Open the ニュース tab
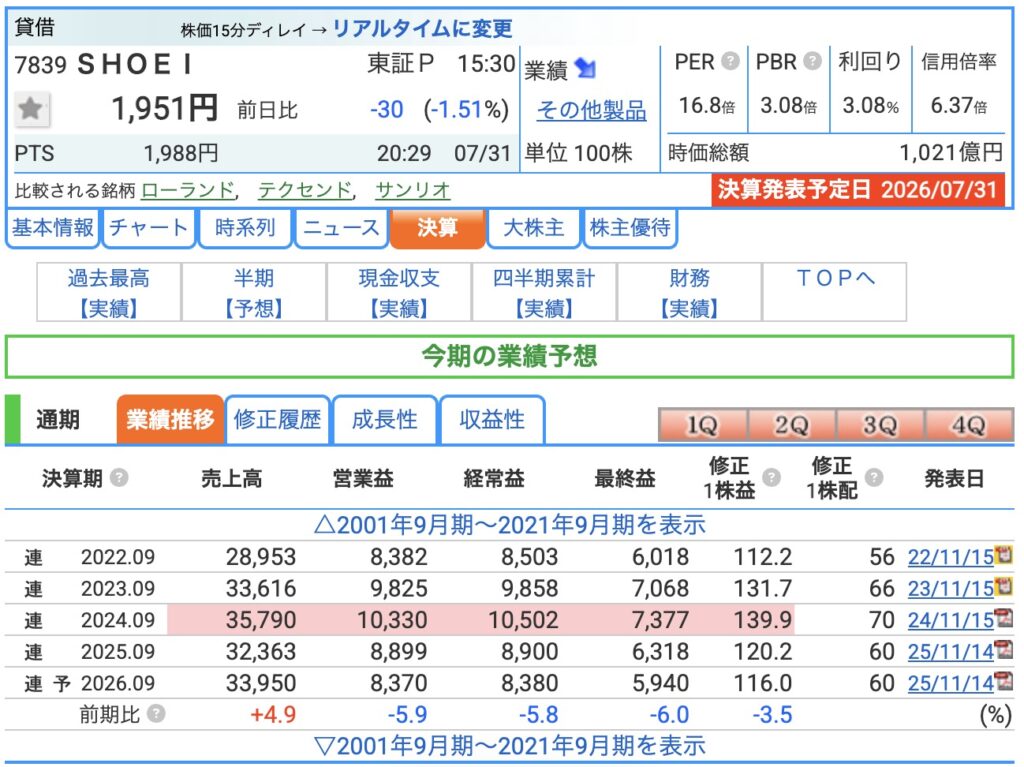The height and width of the screenshot is (767, 1024). tap(342, 228)
